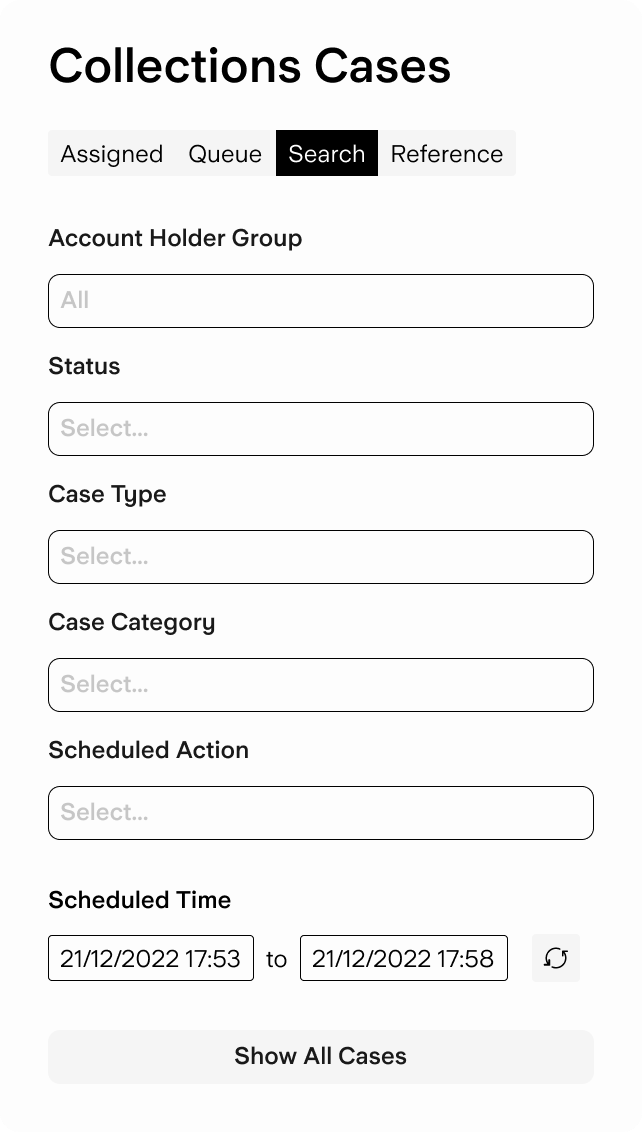The image size is (642, 1132).
Task: Go to the Reference tab
Action: click(446, 154)
